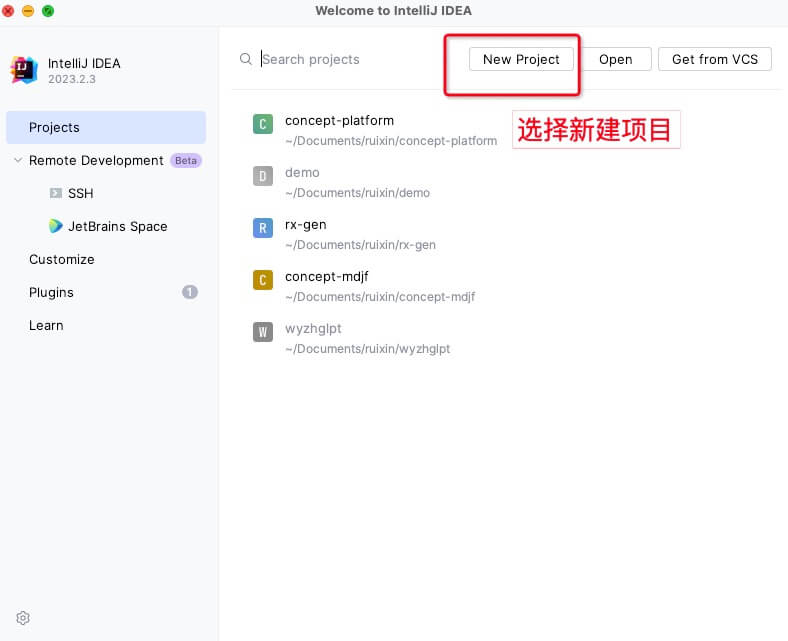Select the Projects tab in sidebar

coord(106,128)
